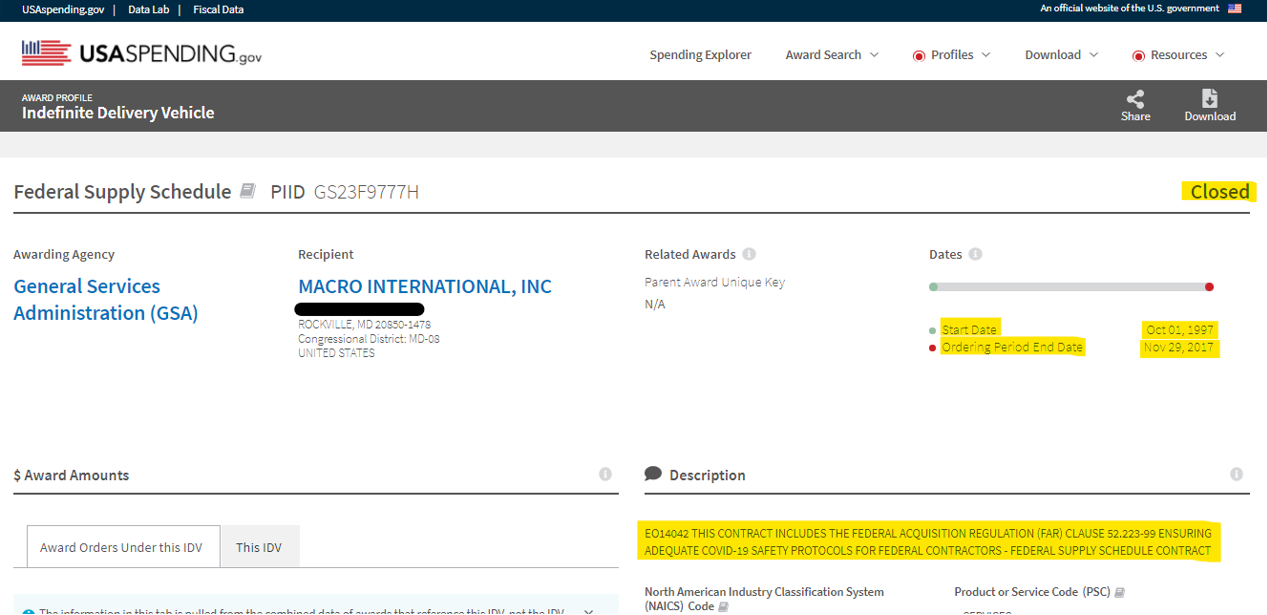Click the PIID GS23F9777H text
The image size is (1267, 615).
pyautogui.click(x=345, y=192)
